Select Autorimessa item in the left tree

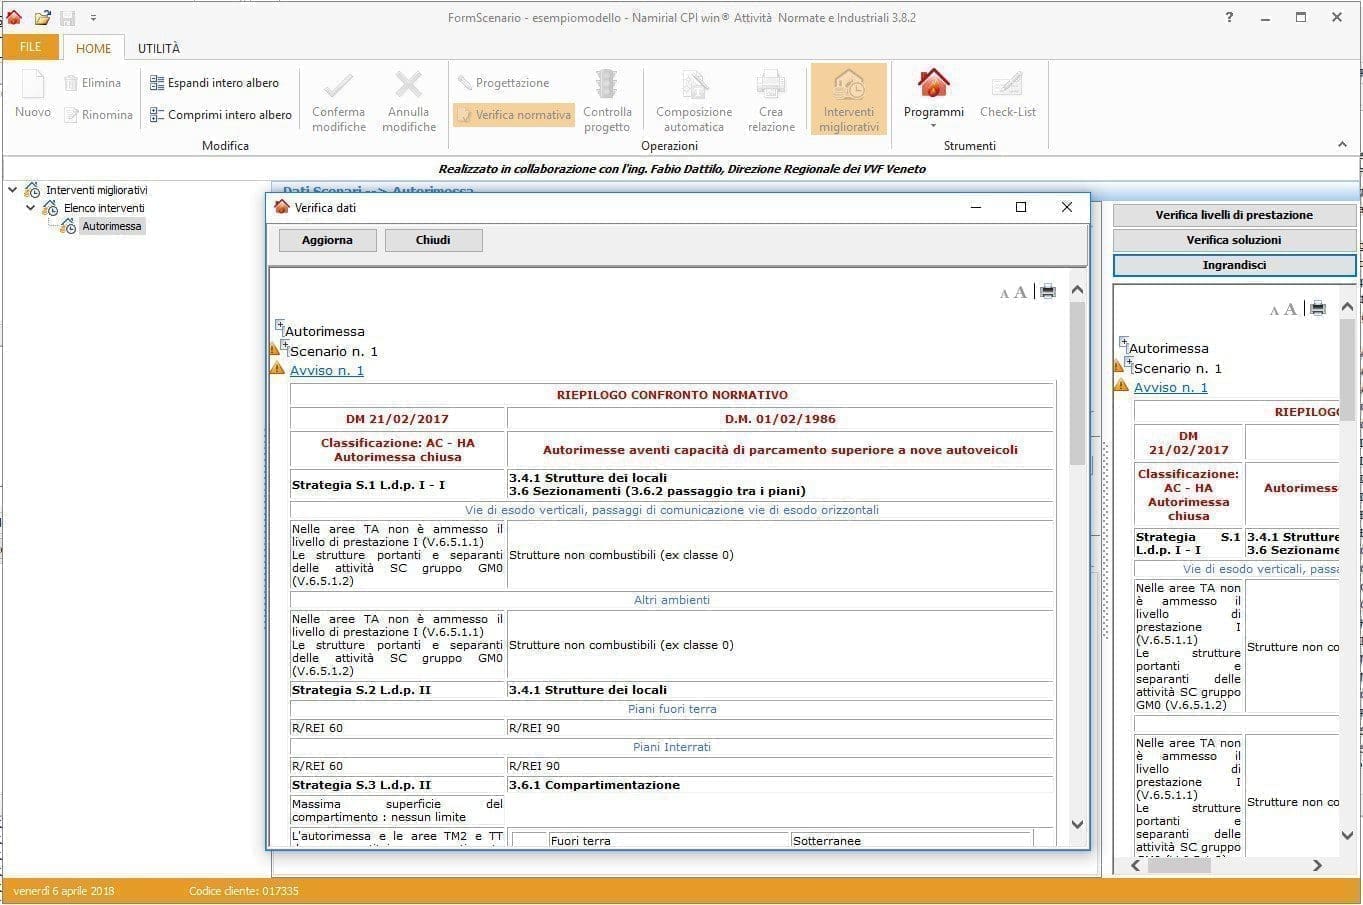(x=112, y=227)
